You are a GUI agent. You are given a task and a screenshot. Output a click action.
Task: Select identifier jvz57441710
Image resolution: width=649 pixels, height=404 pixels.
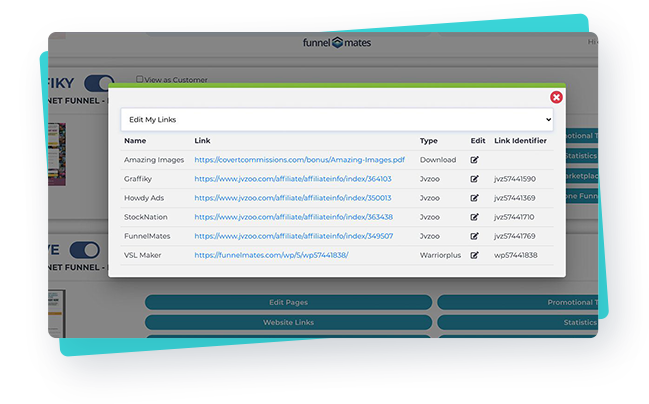(514, 217)
